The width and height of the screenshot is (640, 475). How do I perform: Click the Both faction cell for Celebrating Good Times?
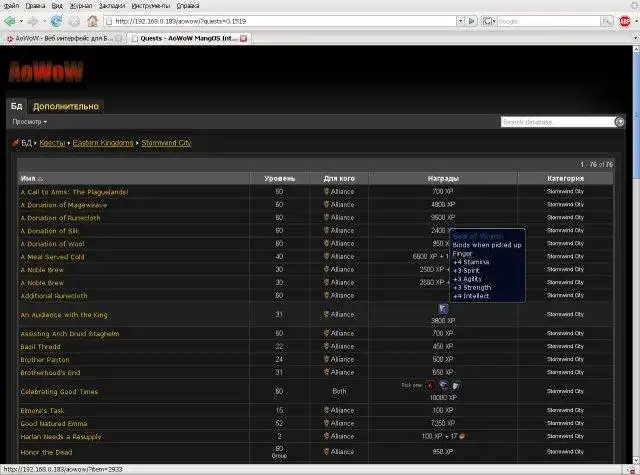(x=339, y=391)
